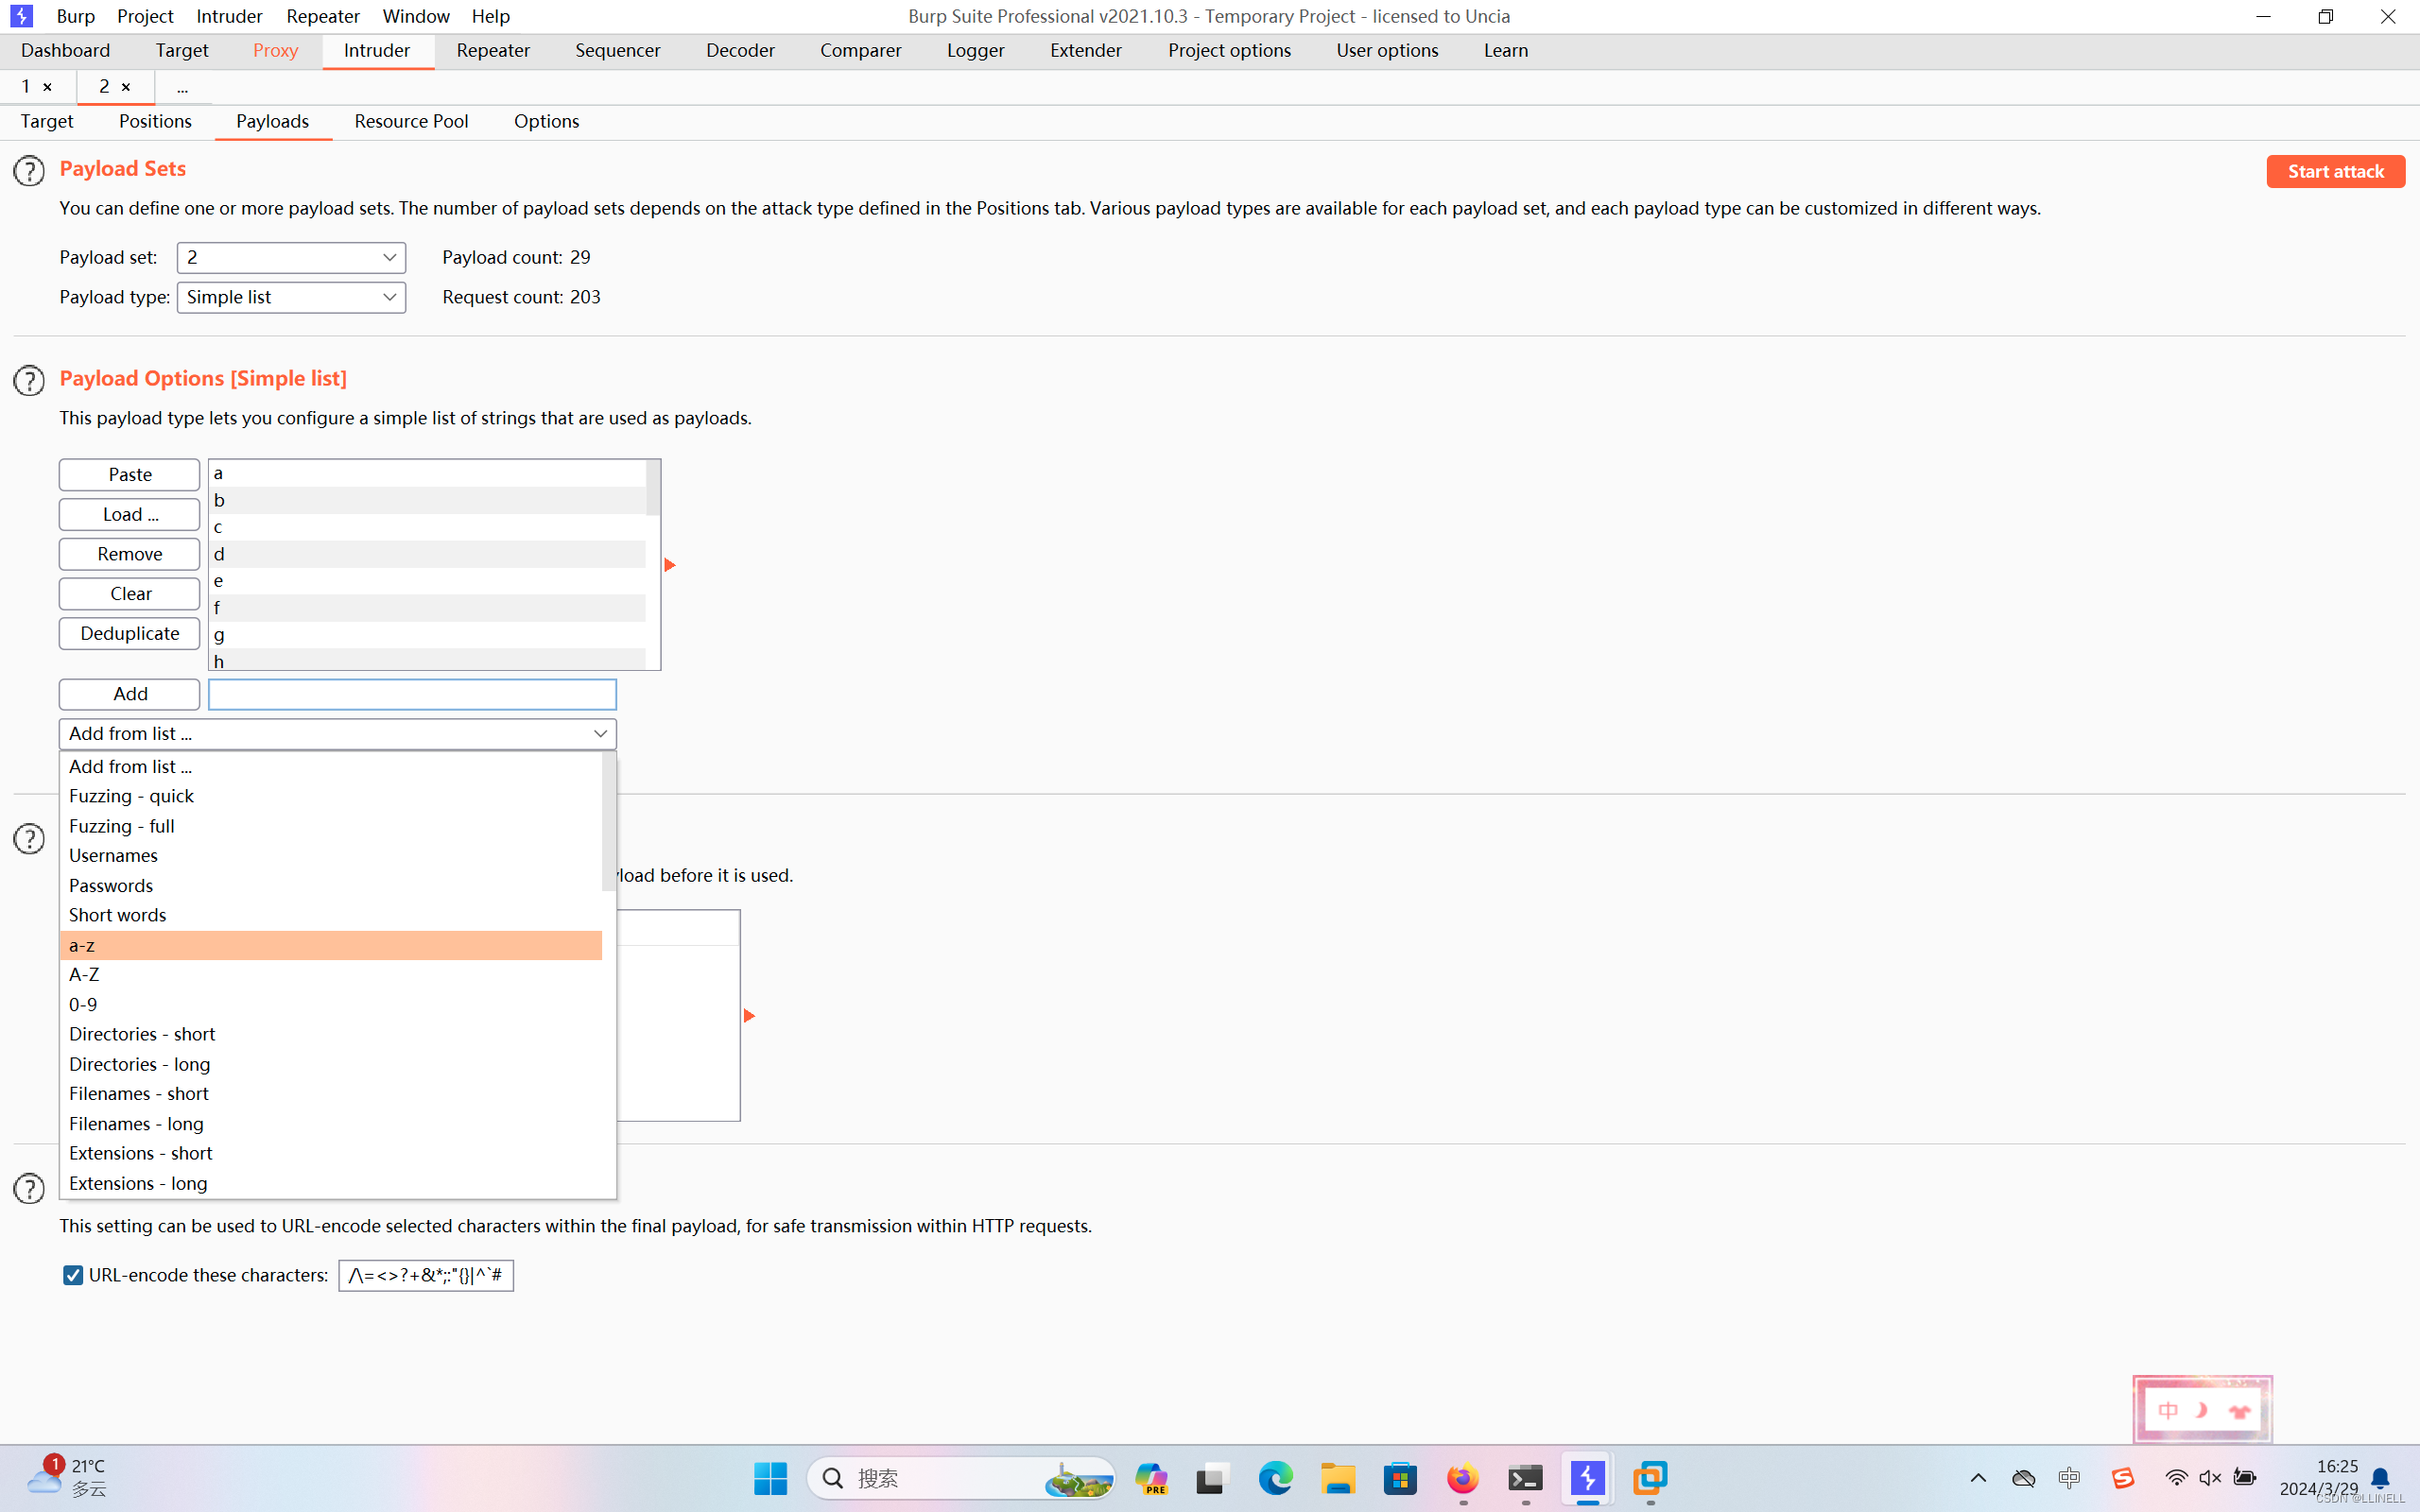Open the Payload type dropdown
This screenshot has width=2420, height=1512.
291,297
